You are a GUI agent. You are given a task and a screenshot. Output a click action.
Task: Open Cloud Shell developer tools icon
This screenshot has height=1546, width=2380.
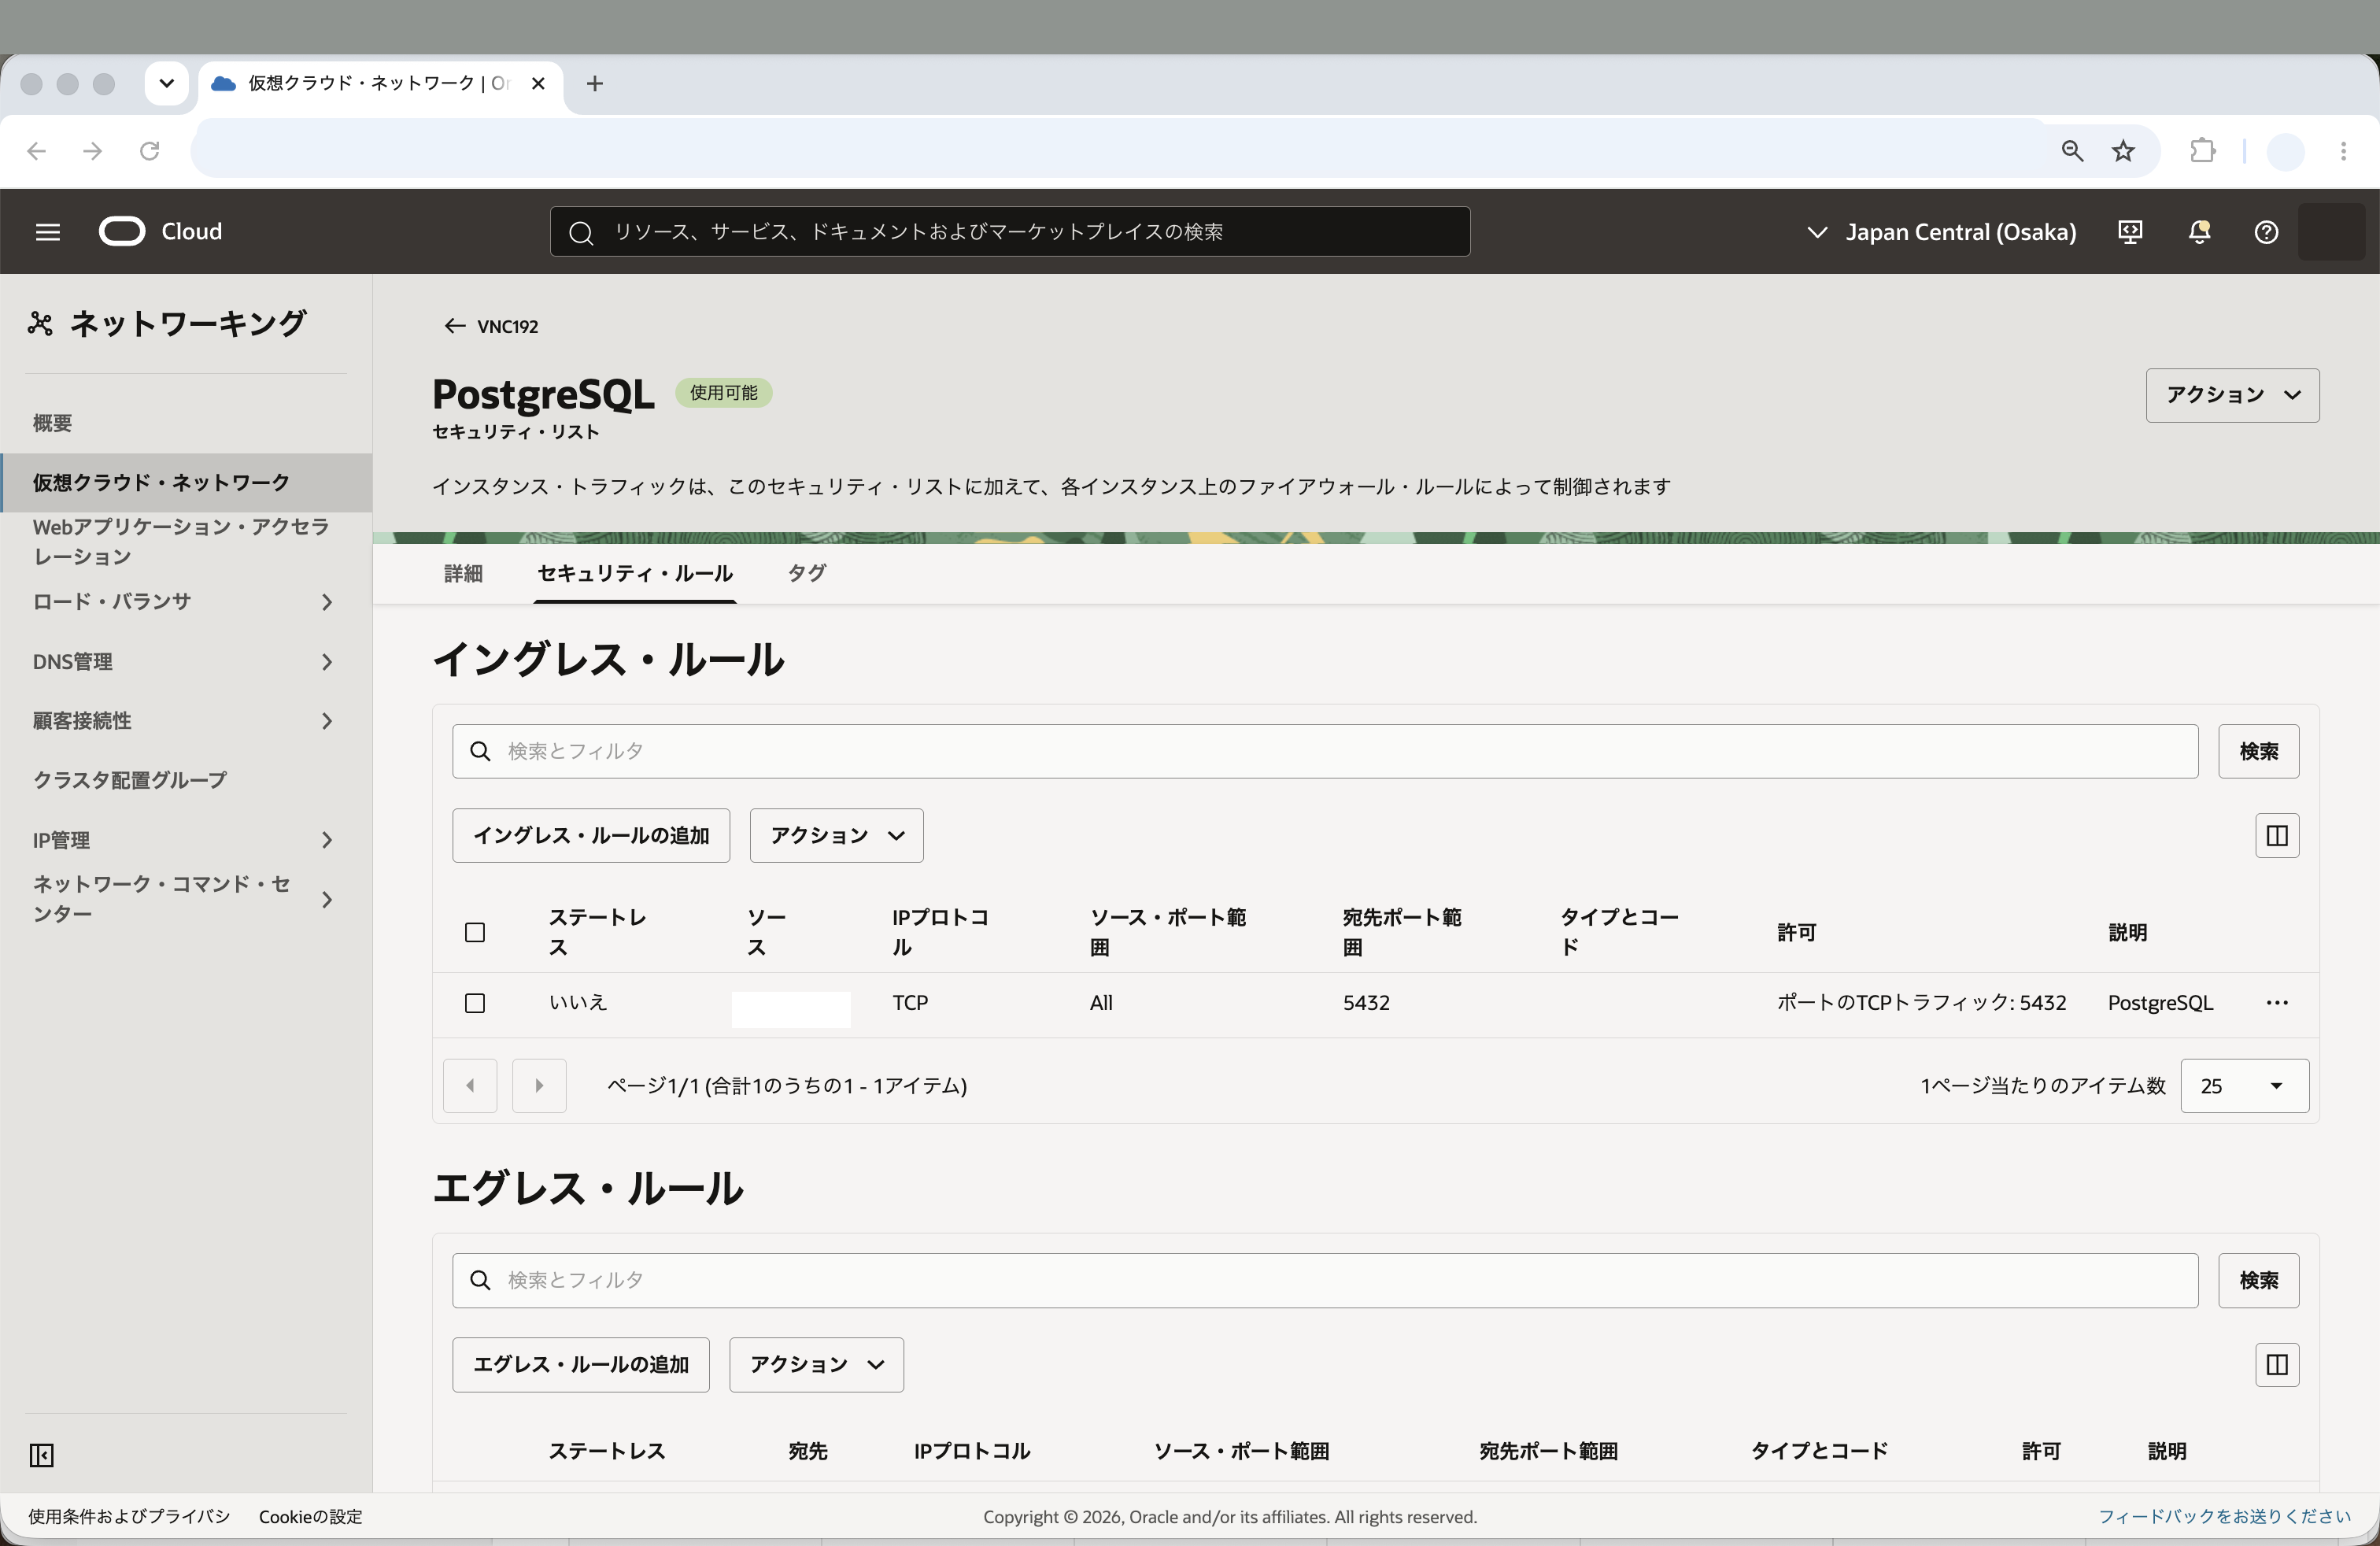[x=2130, y=232]
